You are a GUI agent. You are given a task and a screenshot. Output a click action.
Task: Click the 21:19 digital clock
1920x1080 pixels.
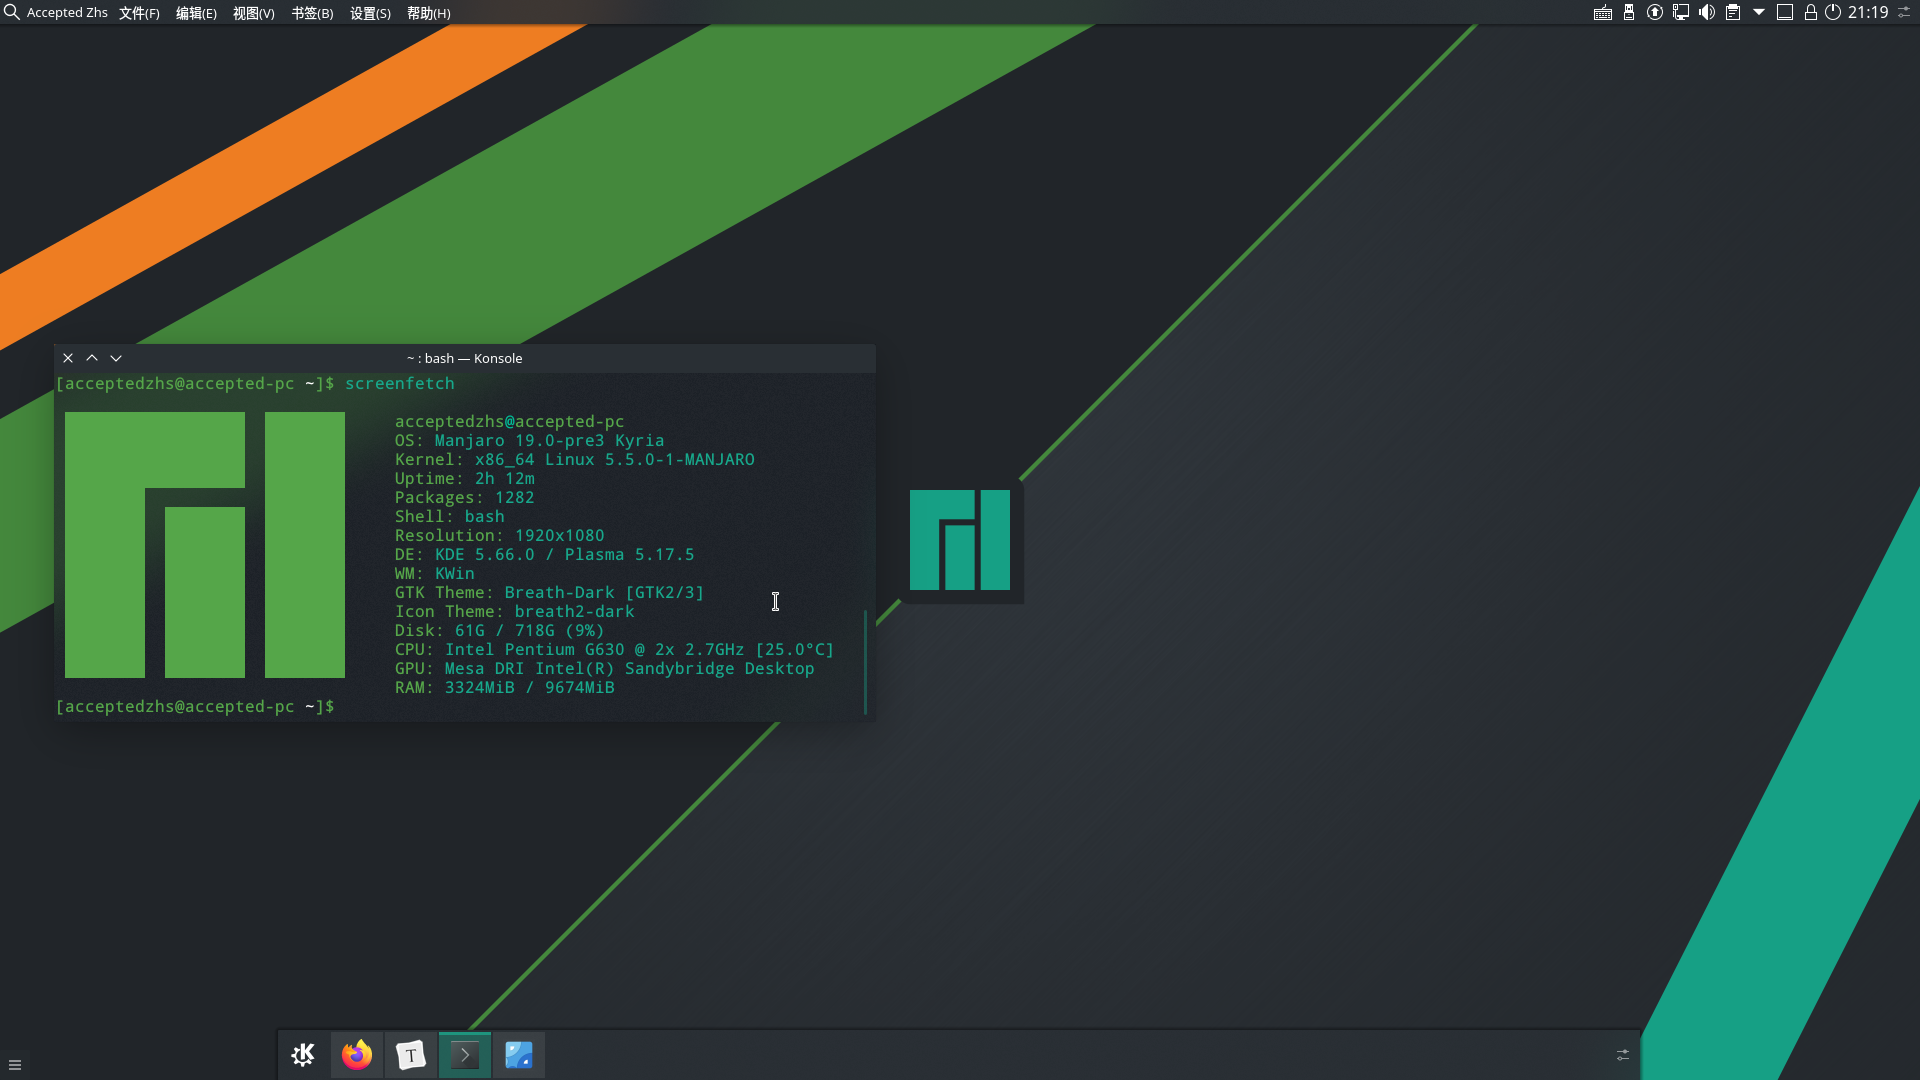1868,13
